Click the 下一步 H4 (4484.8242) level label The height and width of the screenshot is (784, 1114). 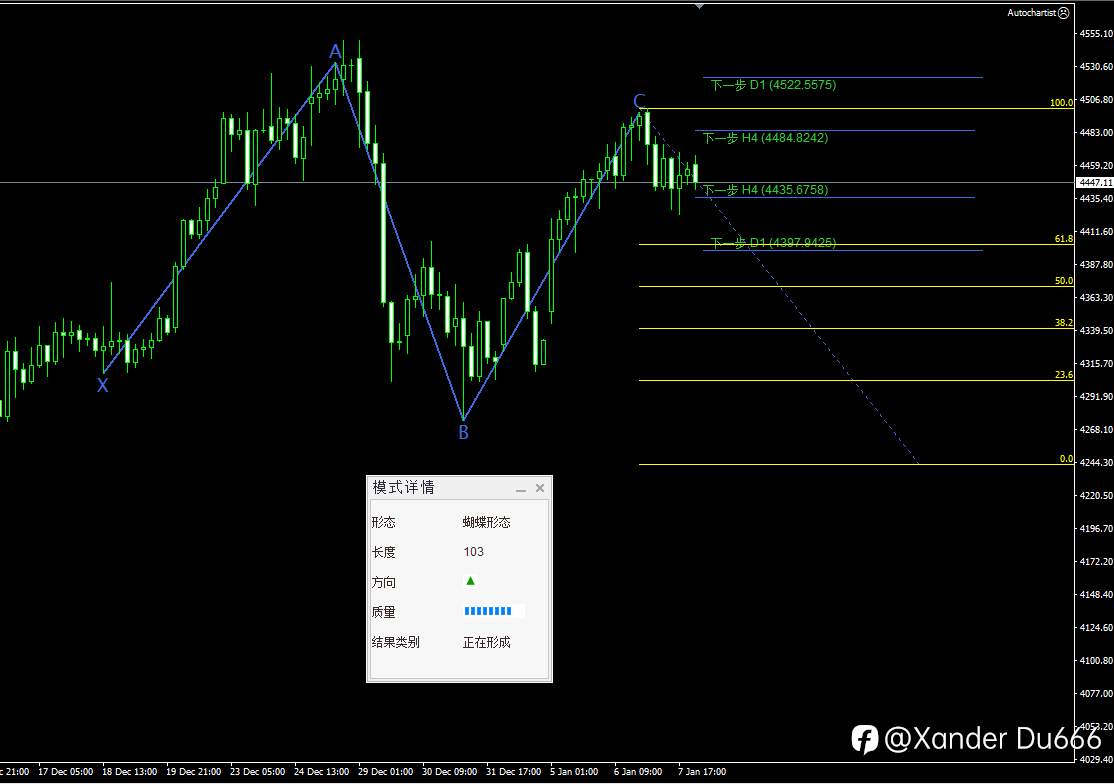click(x=765, y=138)
